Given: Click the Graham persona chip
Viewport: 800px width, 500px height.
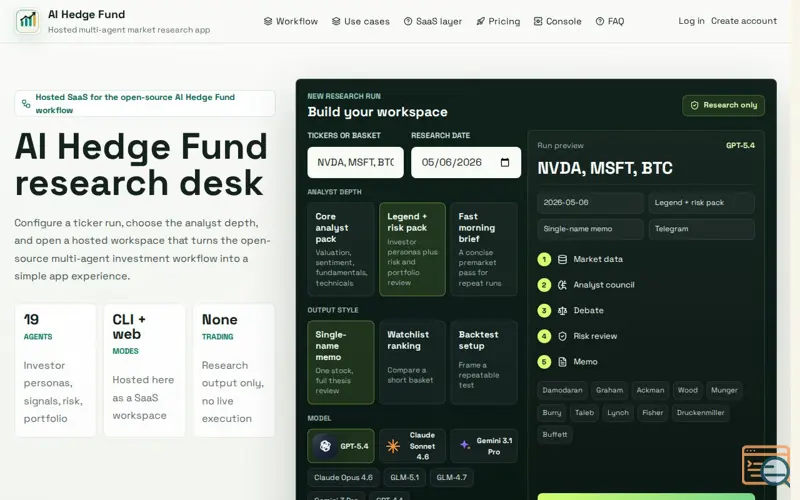Looking at the screenshot, I should [x=610, y=390].
